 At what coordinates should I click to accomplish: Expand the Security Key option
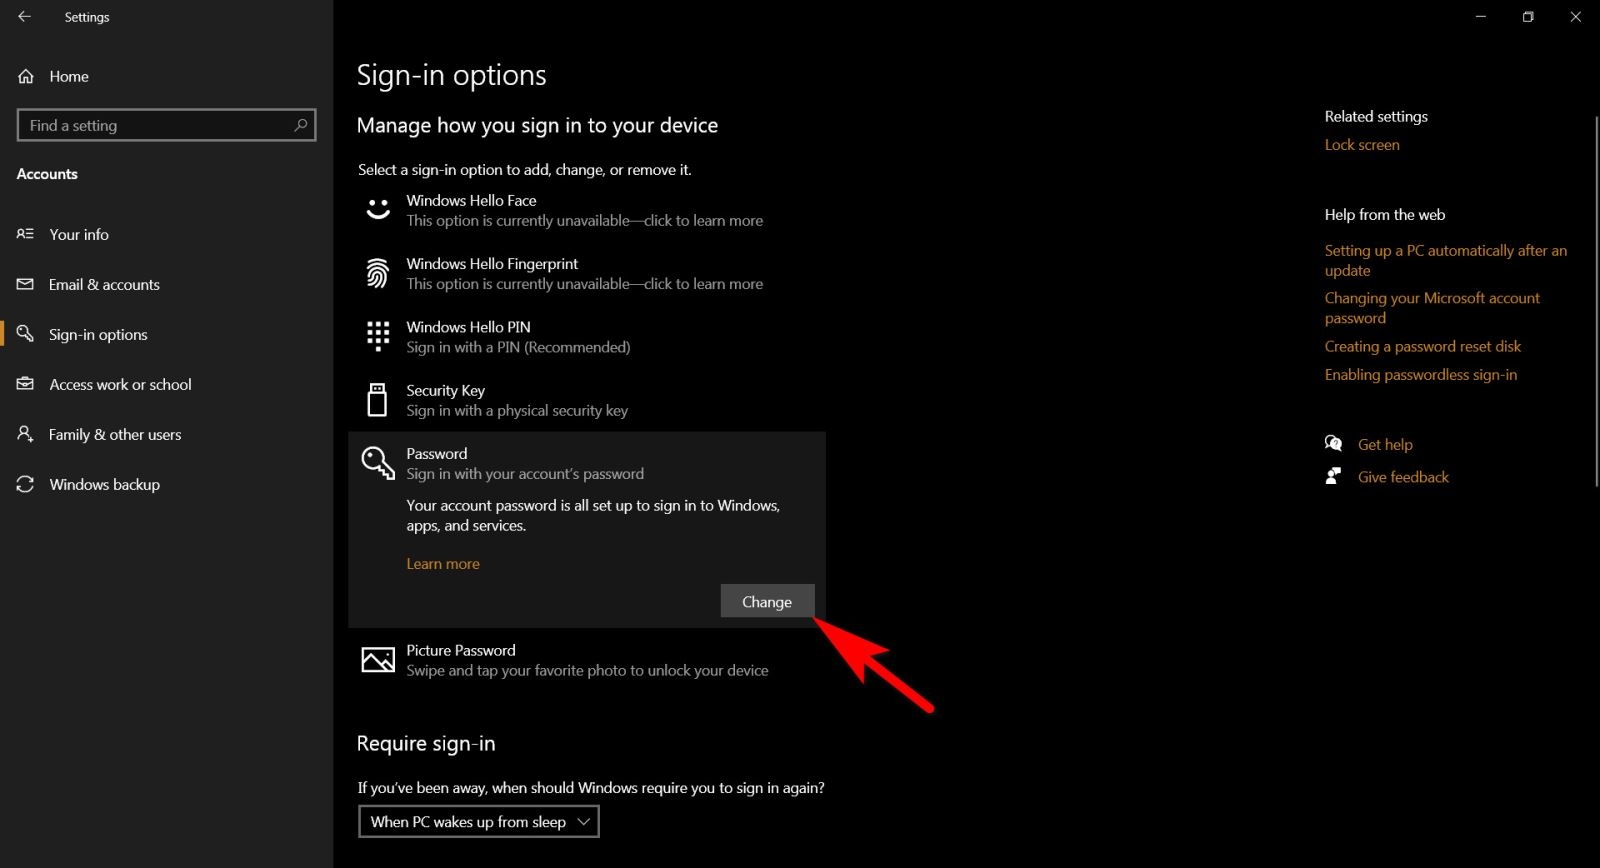587,399
